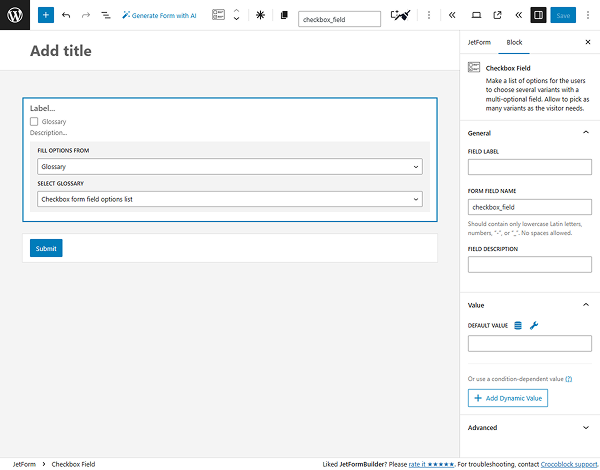This screenshot has height=470, width=600.
Task: Click the Redo arrow icon
Action: [86, 15]
